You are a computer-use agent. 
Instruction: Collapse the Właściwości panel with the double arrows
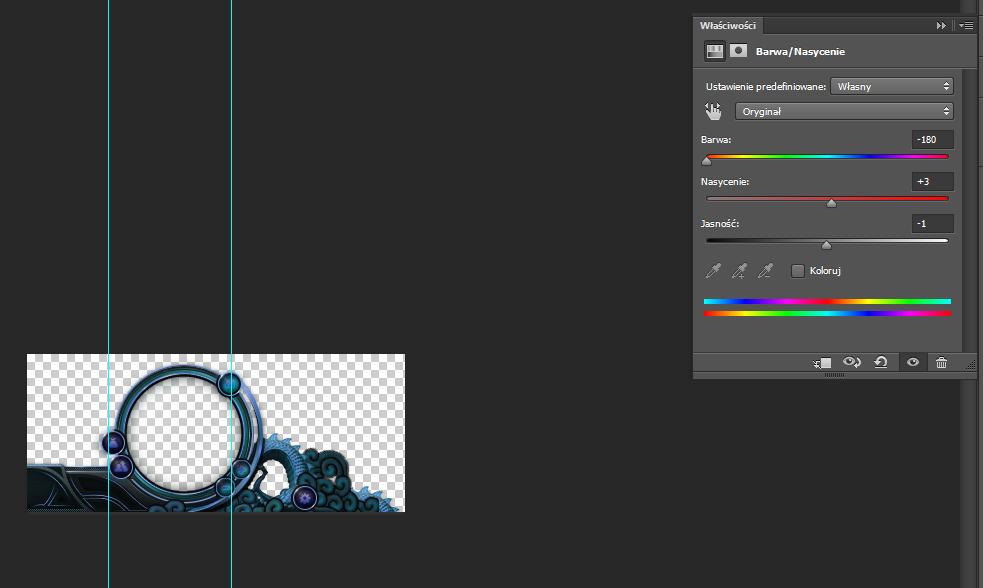940,26
